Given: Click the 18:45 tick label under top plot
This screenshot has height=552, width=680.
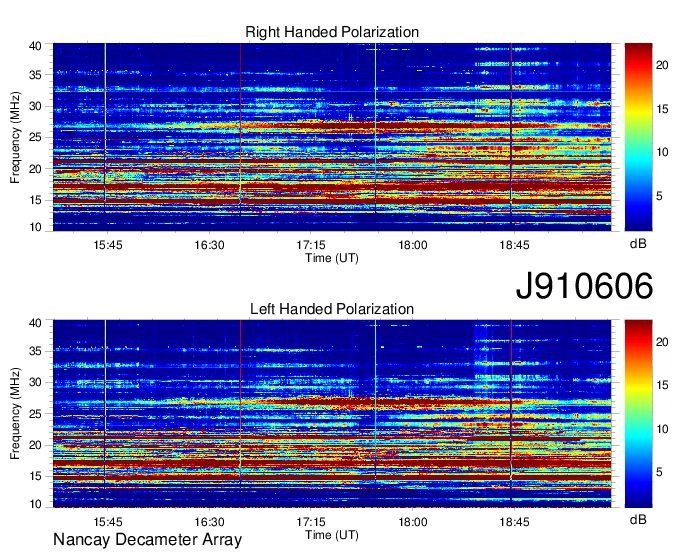Looking at the screenshot, I should [x=514, y=245].
